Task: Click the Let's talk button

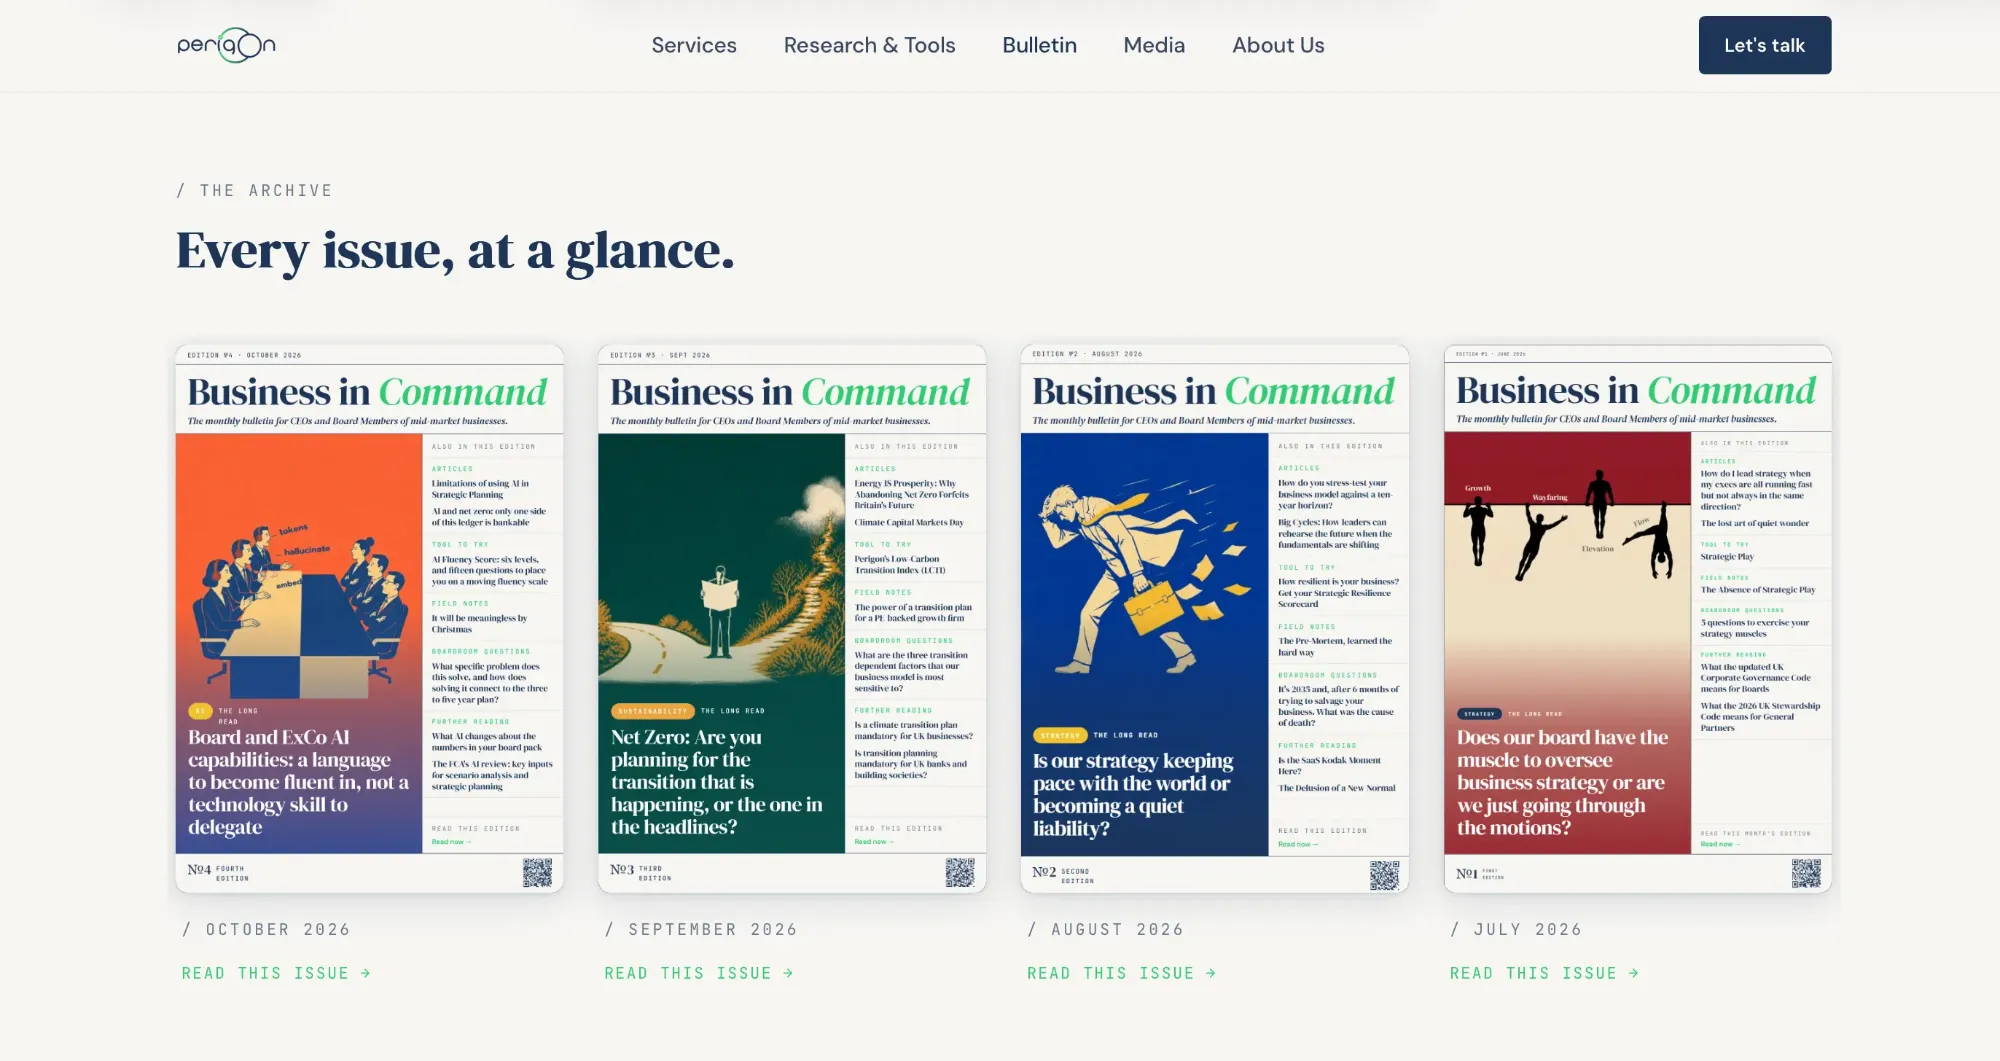Action: [x=1765, y=45]
